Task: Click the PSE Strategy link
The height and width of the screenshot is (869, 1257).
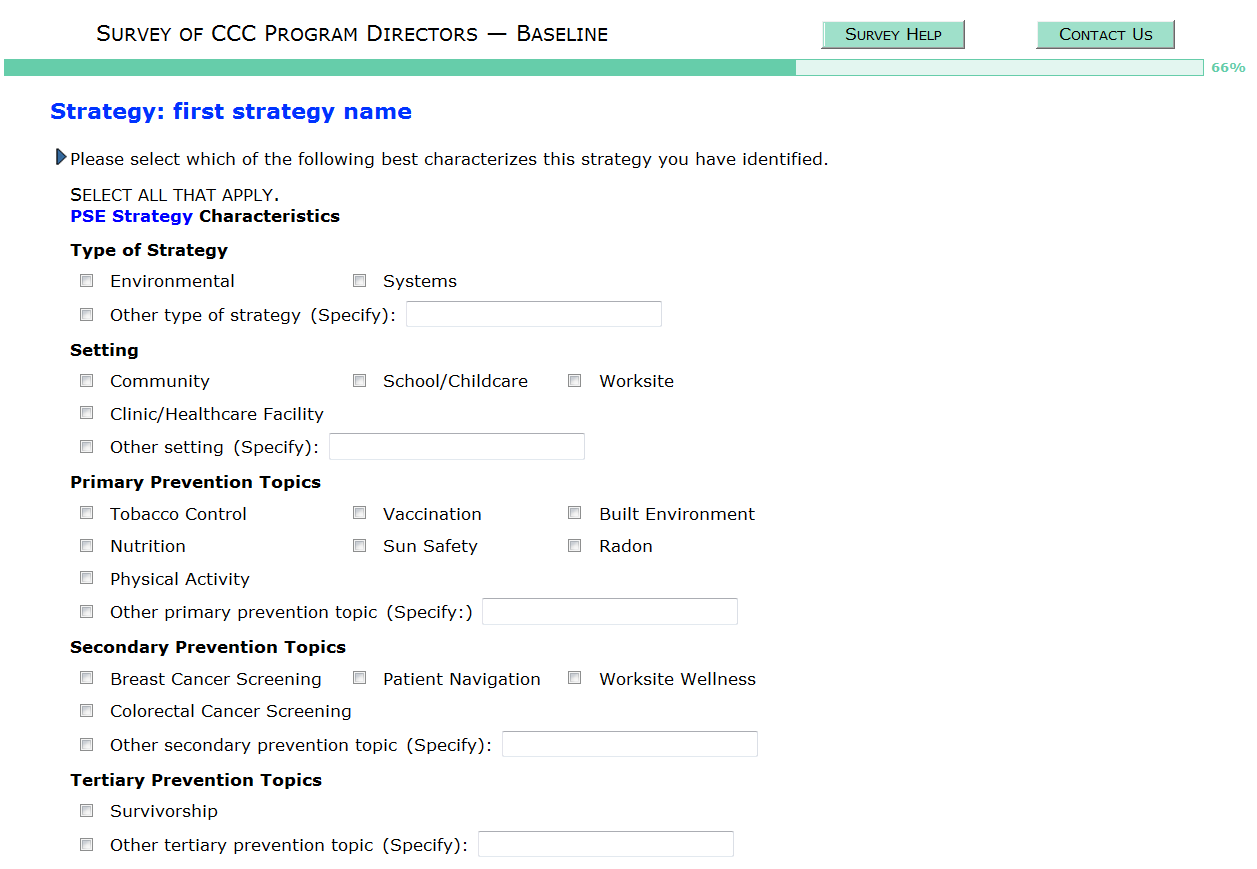Action: pos(131,216)
